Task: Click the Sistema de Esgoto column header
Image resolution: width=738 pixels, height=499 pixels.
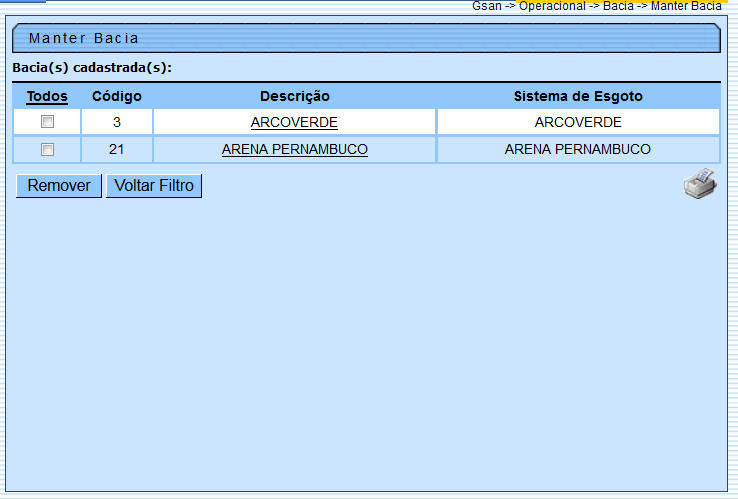Action: [x=578, y=97]
